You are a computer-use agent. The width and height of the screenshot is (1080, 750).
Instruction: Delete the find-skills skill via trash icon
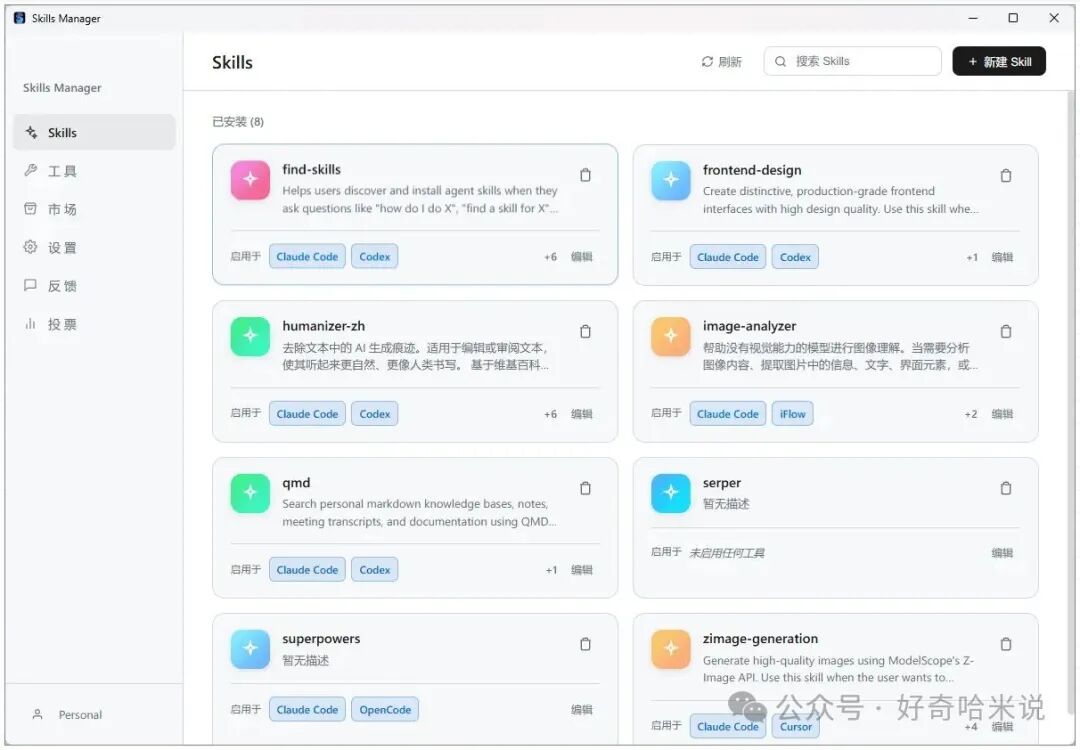point(585,176)
